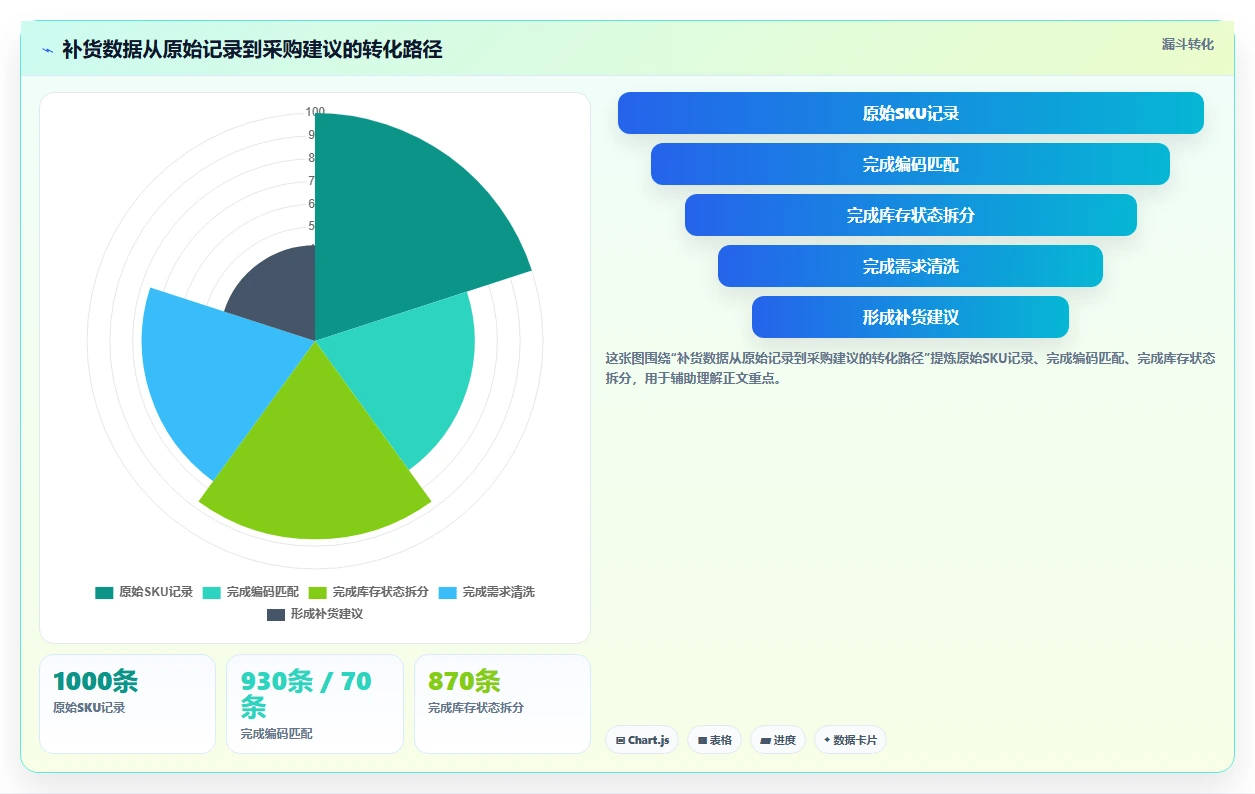Image resolution: width=1255 pixels, height=794 pixels.
Task: Toggle the 完成库存状态拆分 legend swatch
Action: point(318,592)
